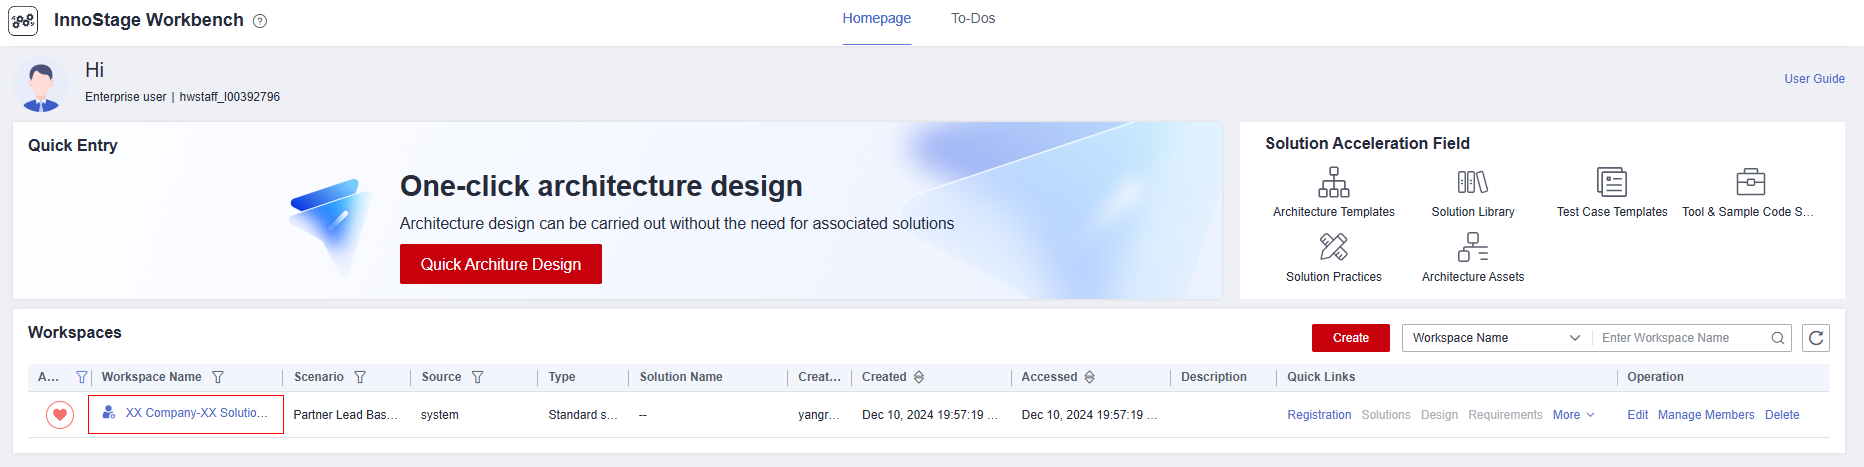This screenshot has height=467, width=1864.
Task: Expand the More quick links menu
Action: pyautogui.click(x=1573, y=415)
